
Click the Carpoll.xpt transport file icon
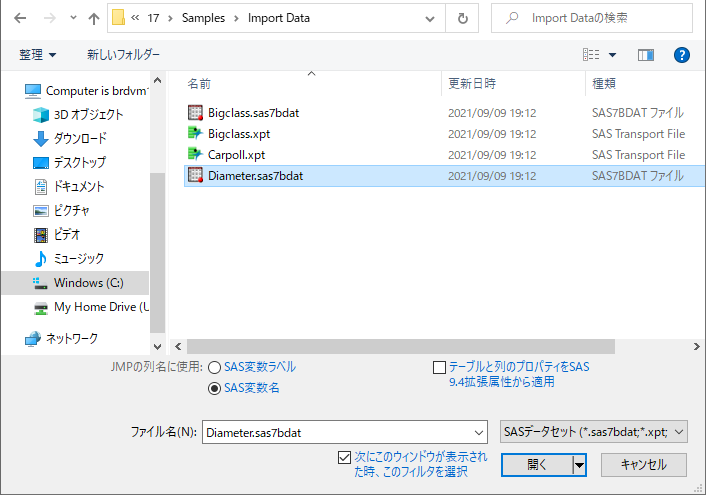[x=195, y=154]
